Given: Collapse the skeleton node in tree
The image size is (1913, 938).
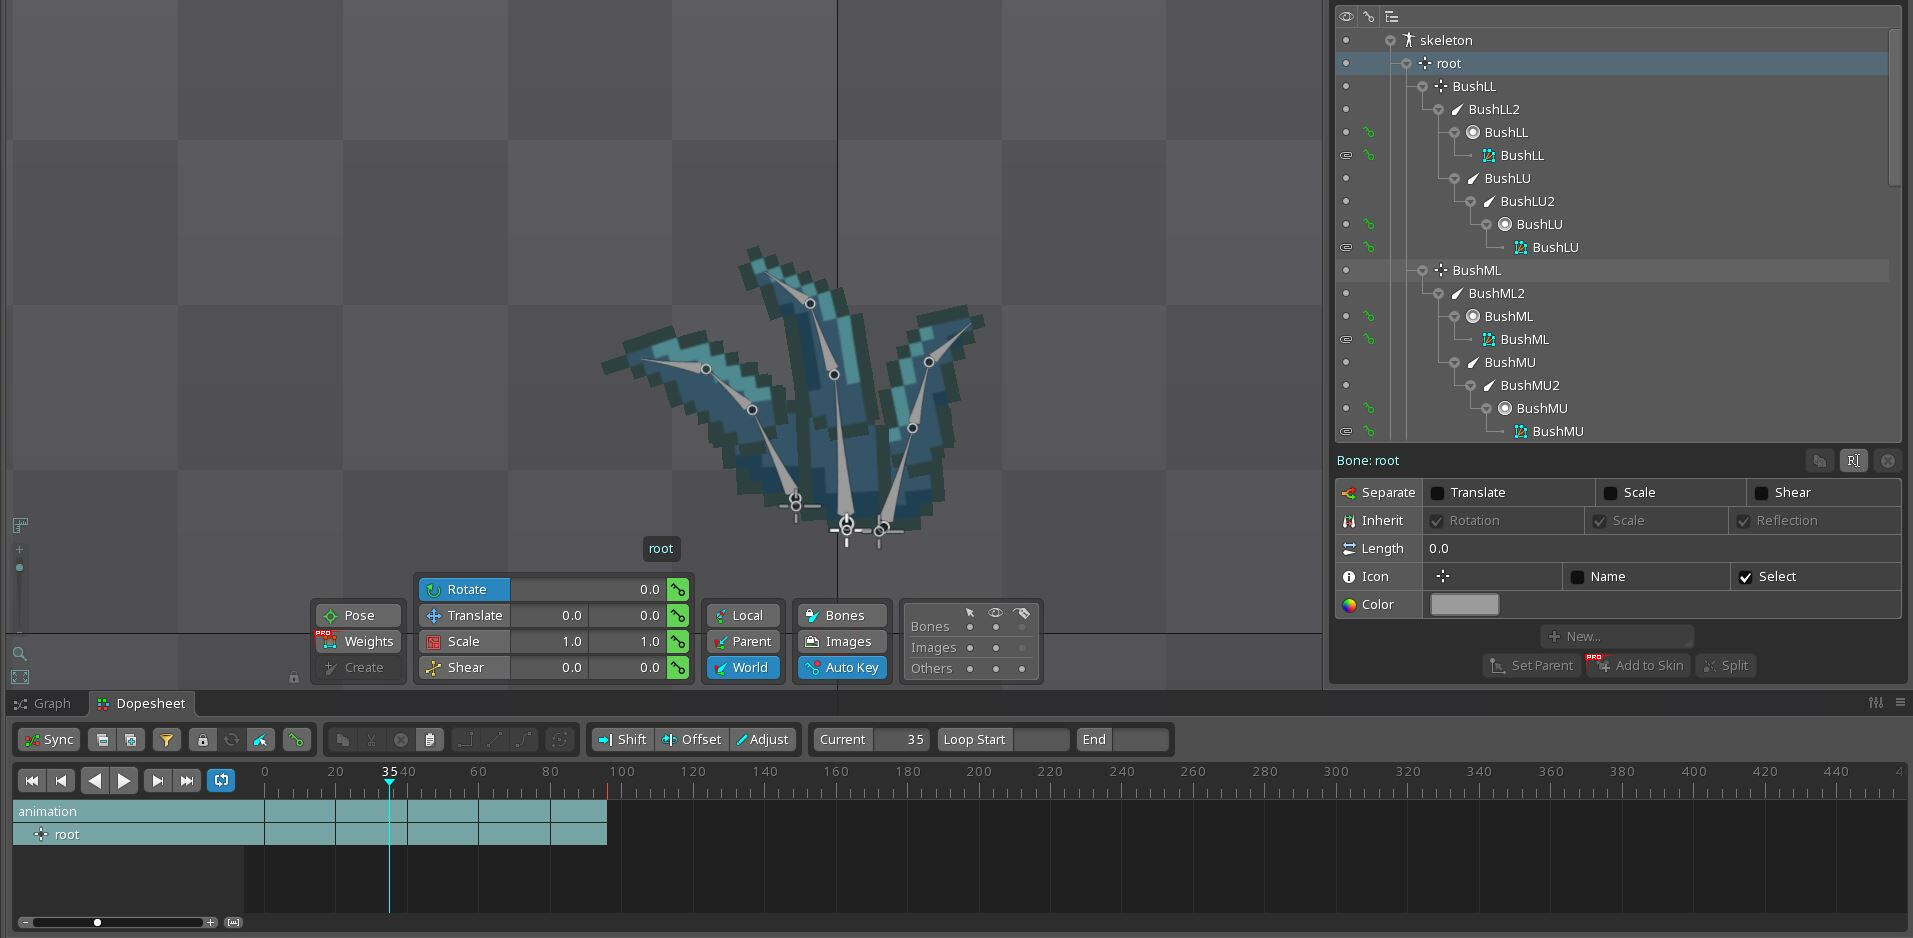Looking at the screenshot, I should pyautogui.click(x=1390, y=41).
